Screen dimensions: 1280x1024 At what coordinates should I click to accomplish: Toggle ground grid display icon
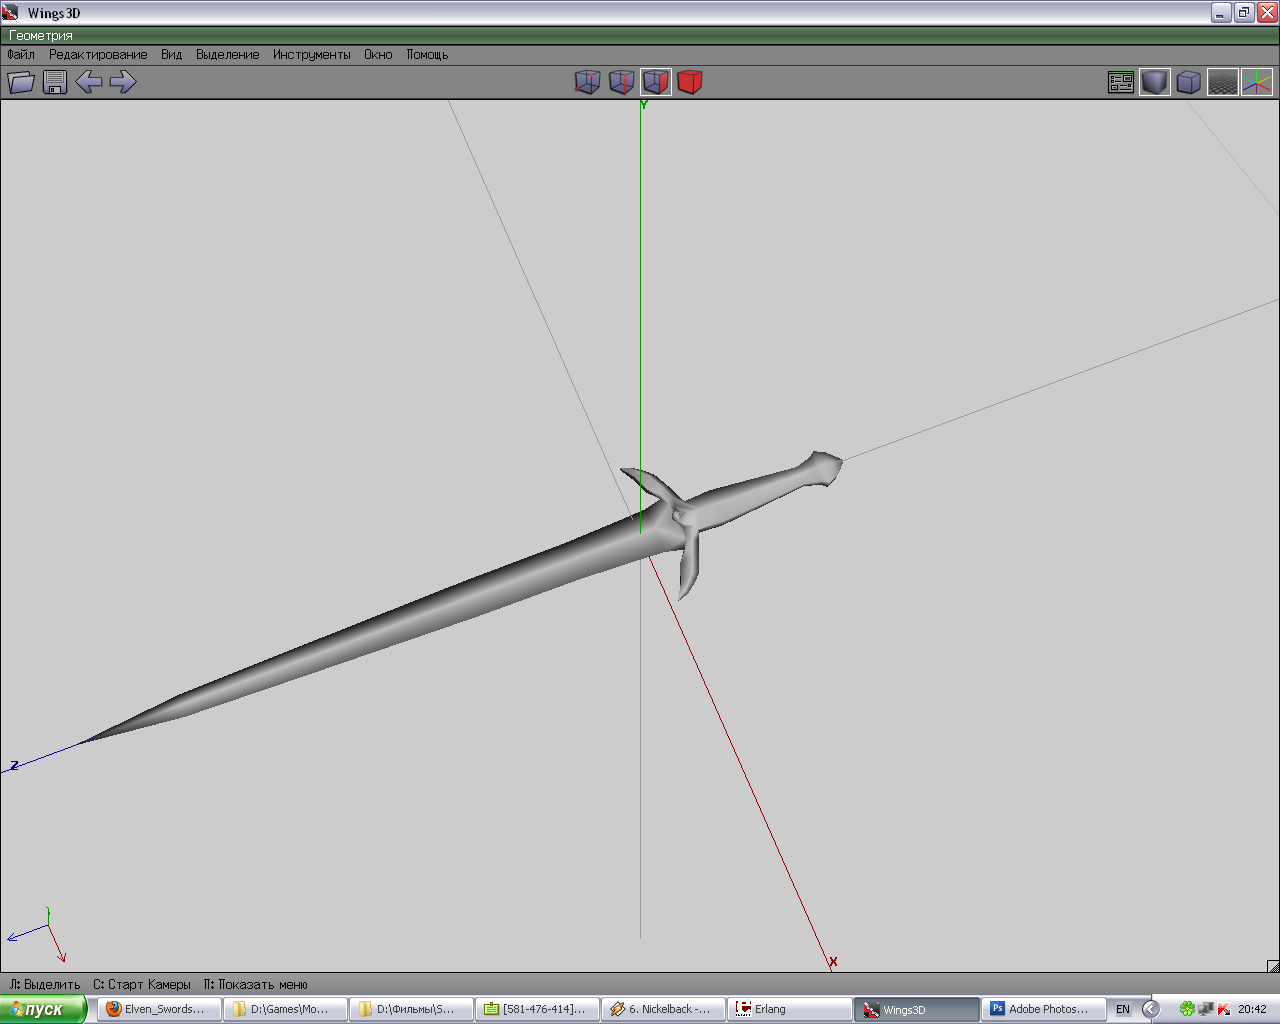(x=1223, y=82)
